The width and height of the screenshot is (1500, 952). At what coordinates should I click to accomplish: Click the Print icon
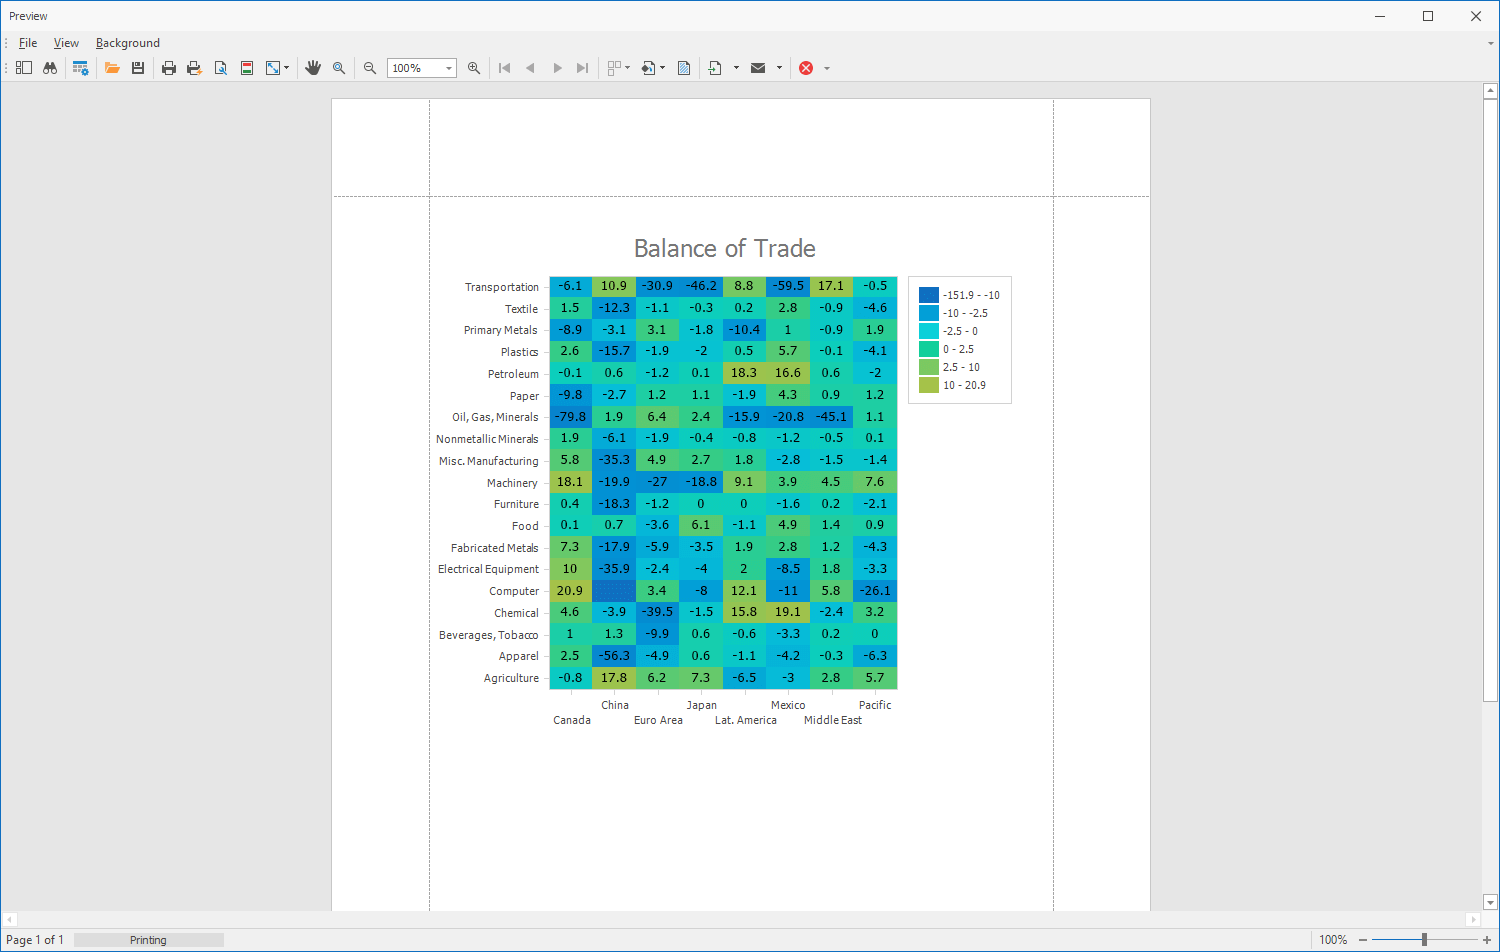click(169, 68)
